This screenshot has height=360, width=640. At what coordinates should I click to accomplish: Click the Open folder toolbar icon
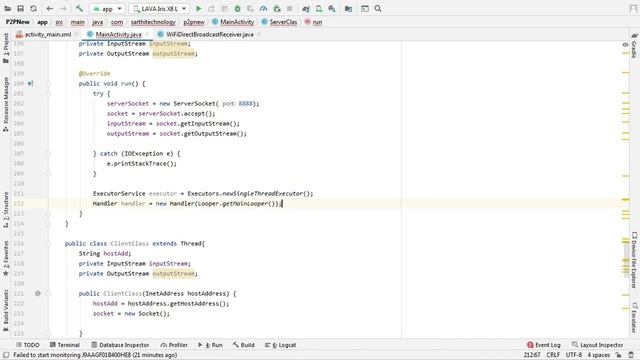[7, 9]
